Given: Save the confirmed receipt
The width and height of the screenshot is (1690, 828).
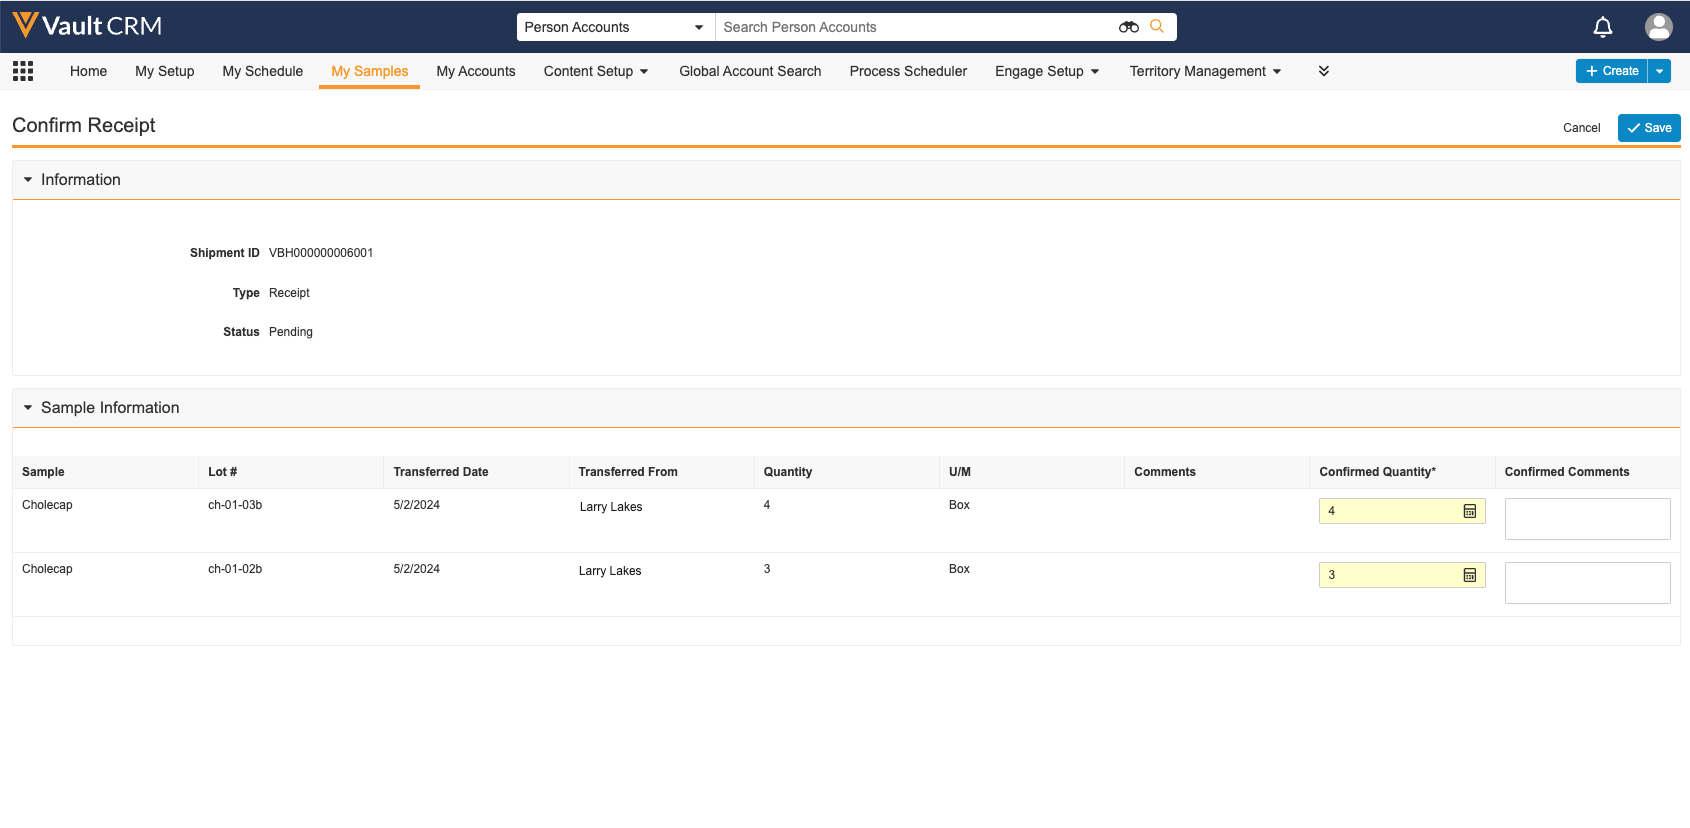Looking at the screenshot, I should click(1648, 128).
